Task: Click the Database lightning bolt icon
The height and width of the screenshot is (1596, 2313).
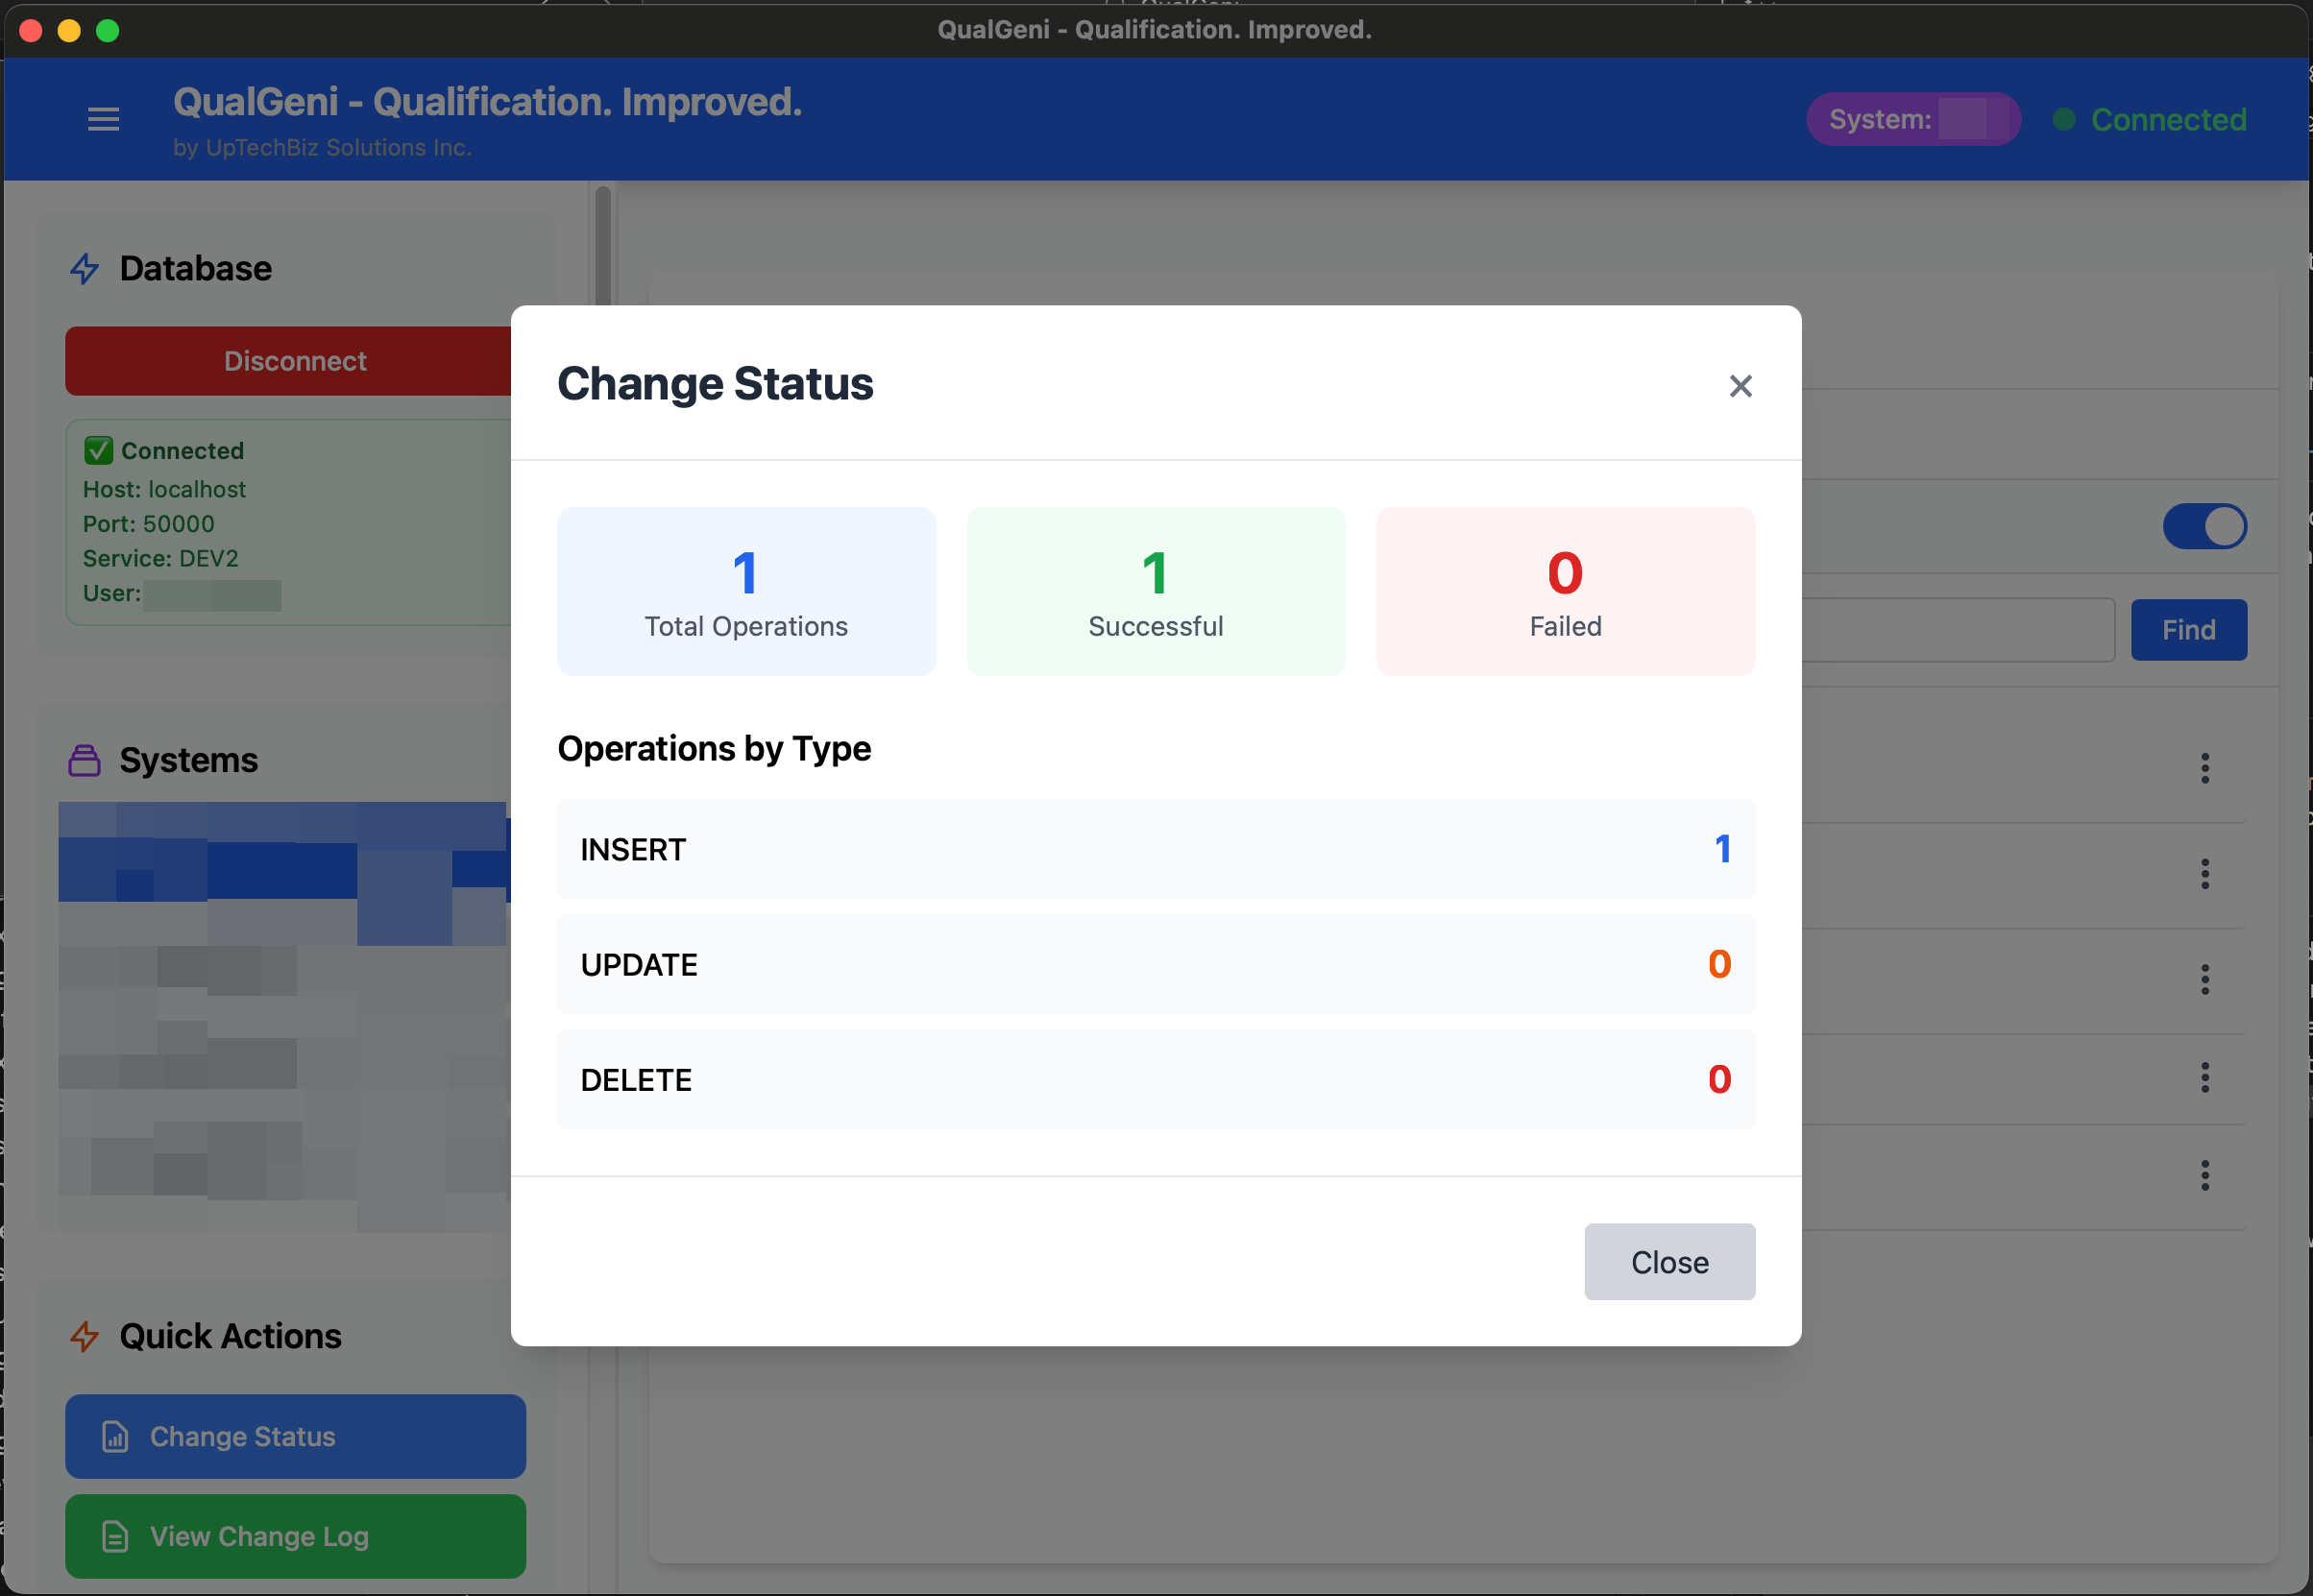Action: (84, 269)
